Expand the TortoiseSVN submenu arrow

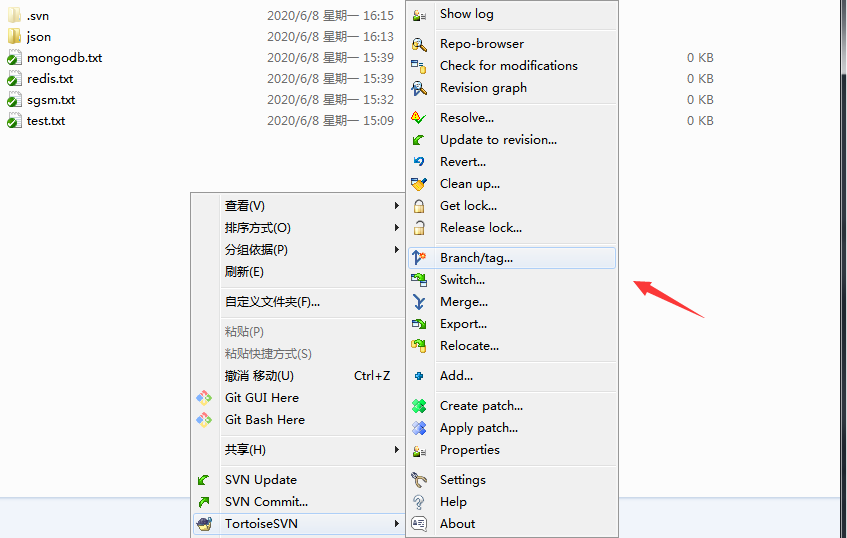396,524
